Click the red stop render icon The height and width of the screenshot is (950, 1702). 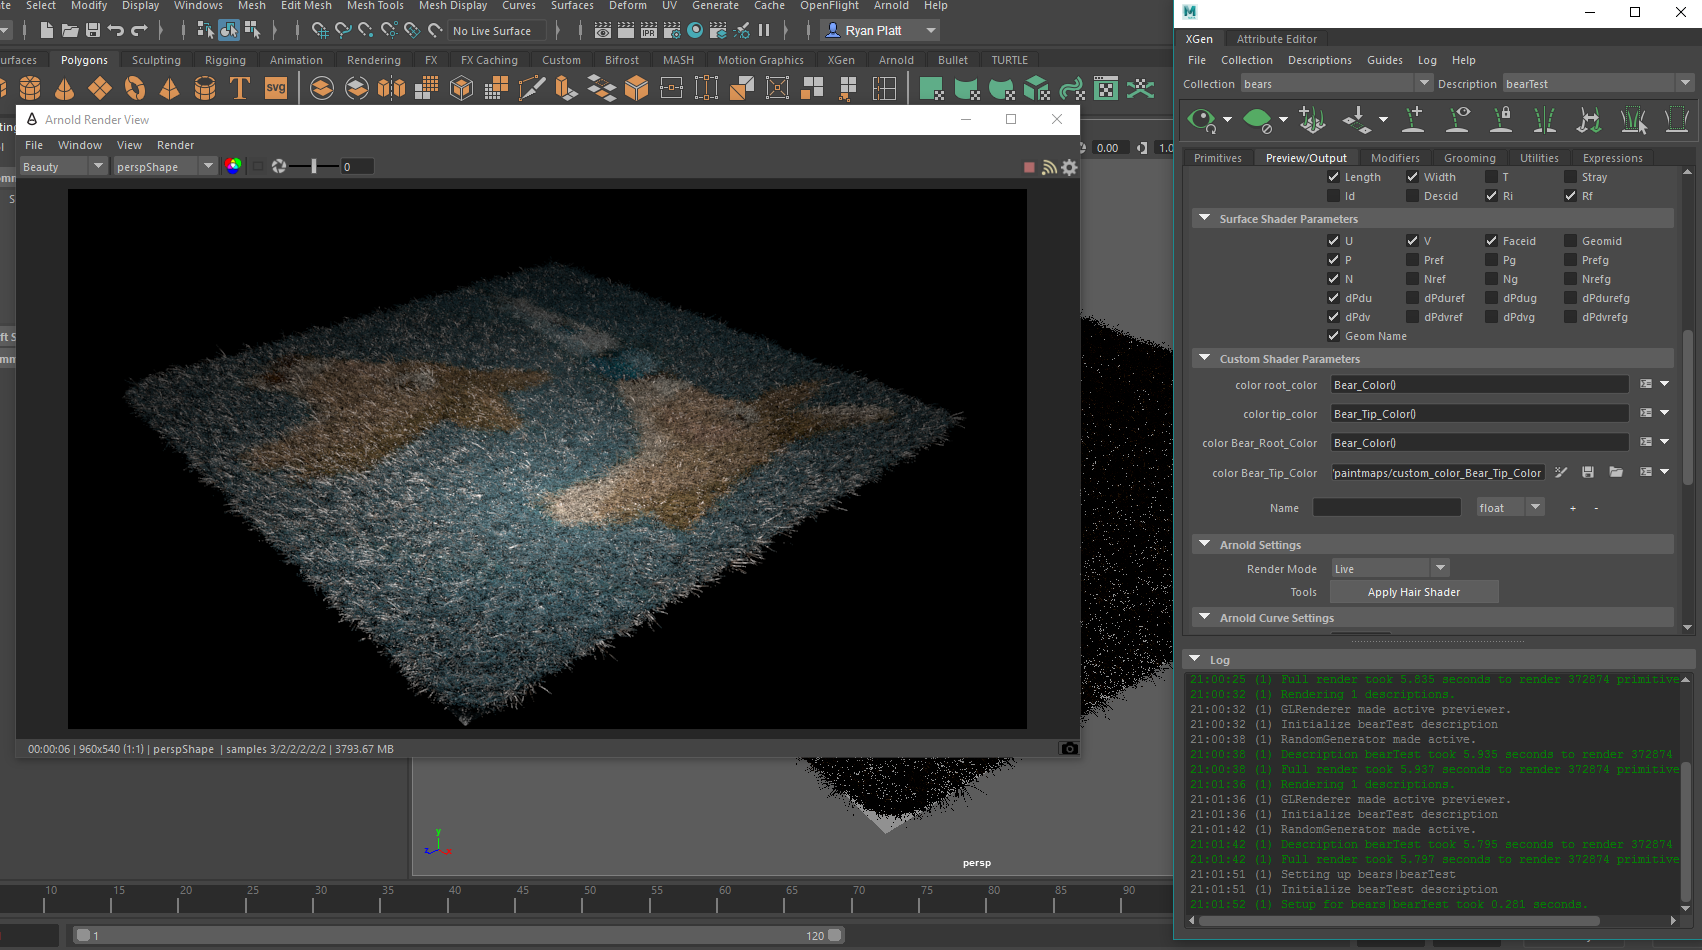[x=1029, y=167]
